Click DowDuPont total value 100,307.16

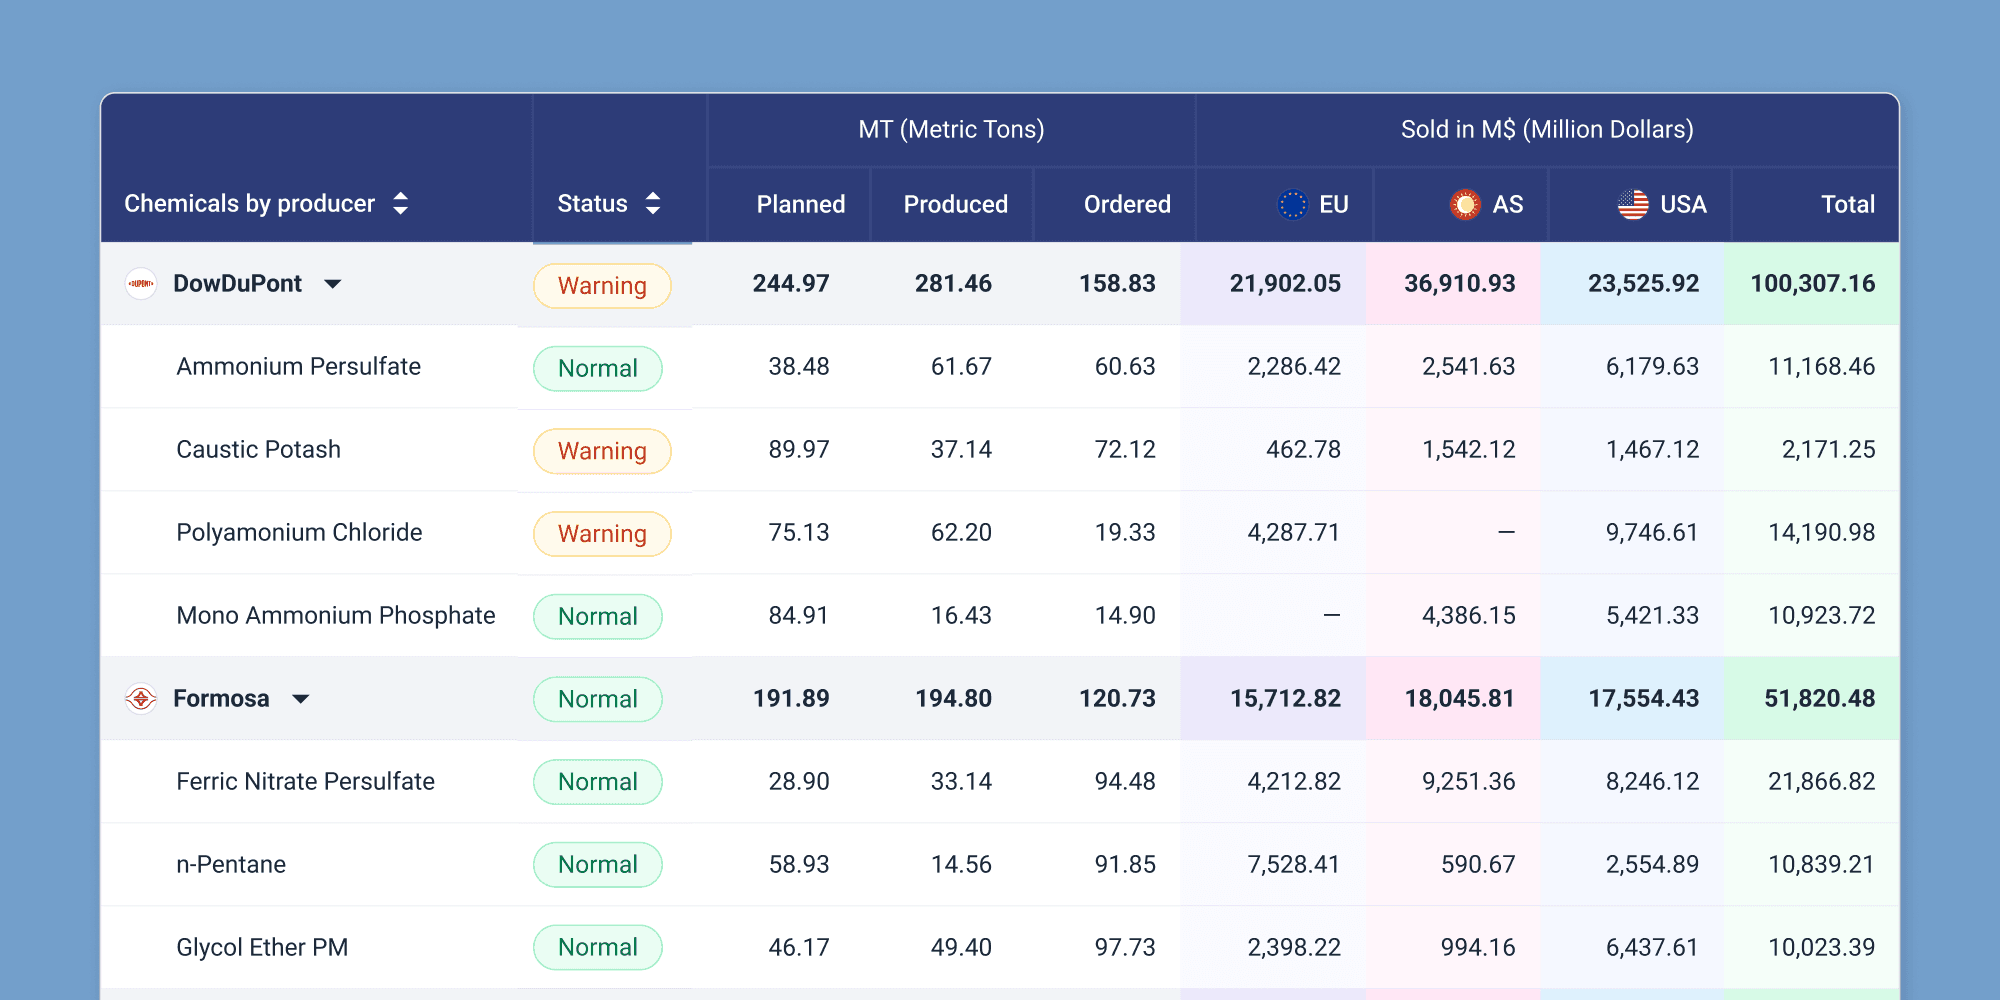pyautogui.click(x=1813, y=284)
